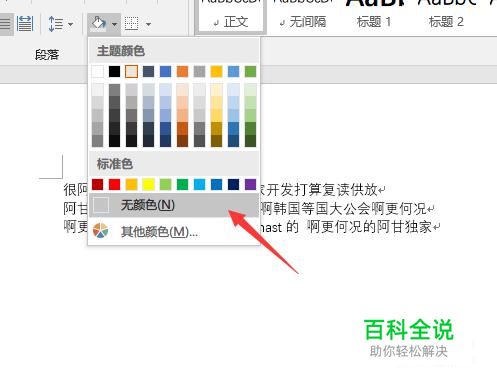Click the 主题颜色 section header
Image resolution: width=497 pixels, height=390 pixels.
[121, 51]
